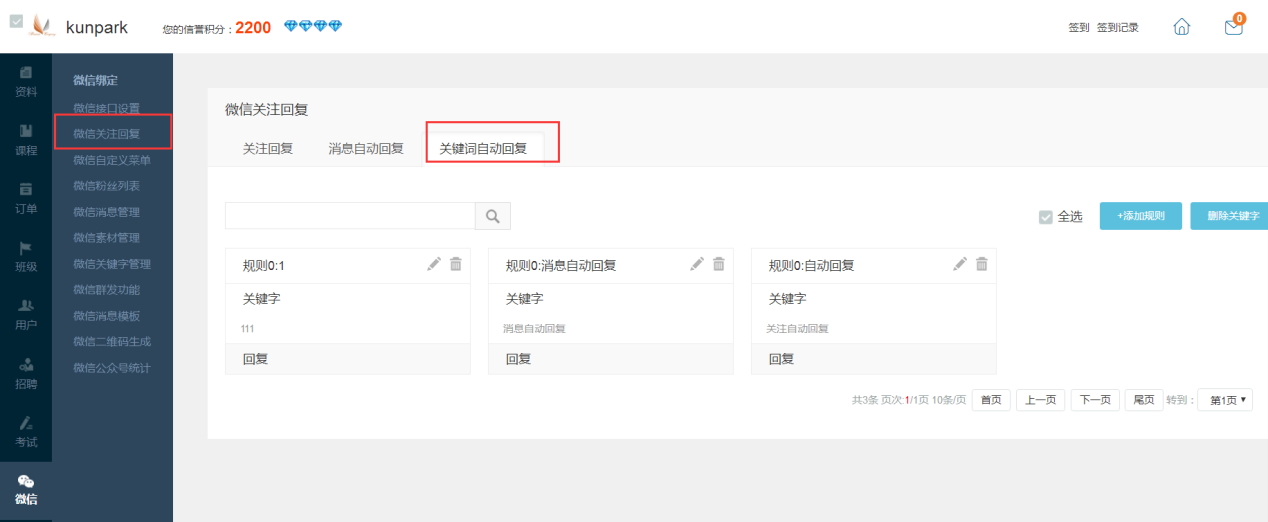The height and width of the screenshot is (522, 1268).
Task: Open the message inbox icon with badge
Action: coord(1234,26)
